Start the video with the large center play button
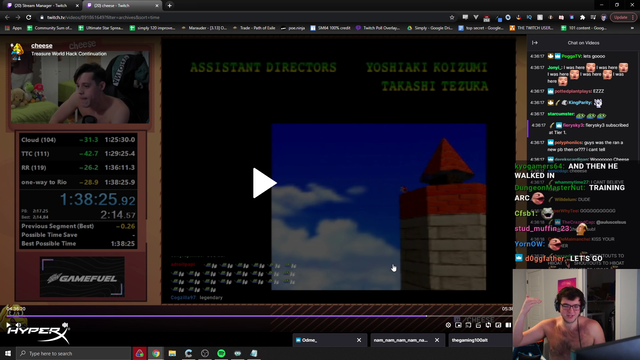The image size is (640, 360). coord(264,183)
